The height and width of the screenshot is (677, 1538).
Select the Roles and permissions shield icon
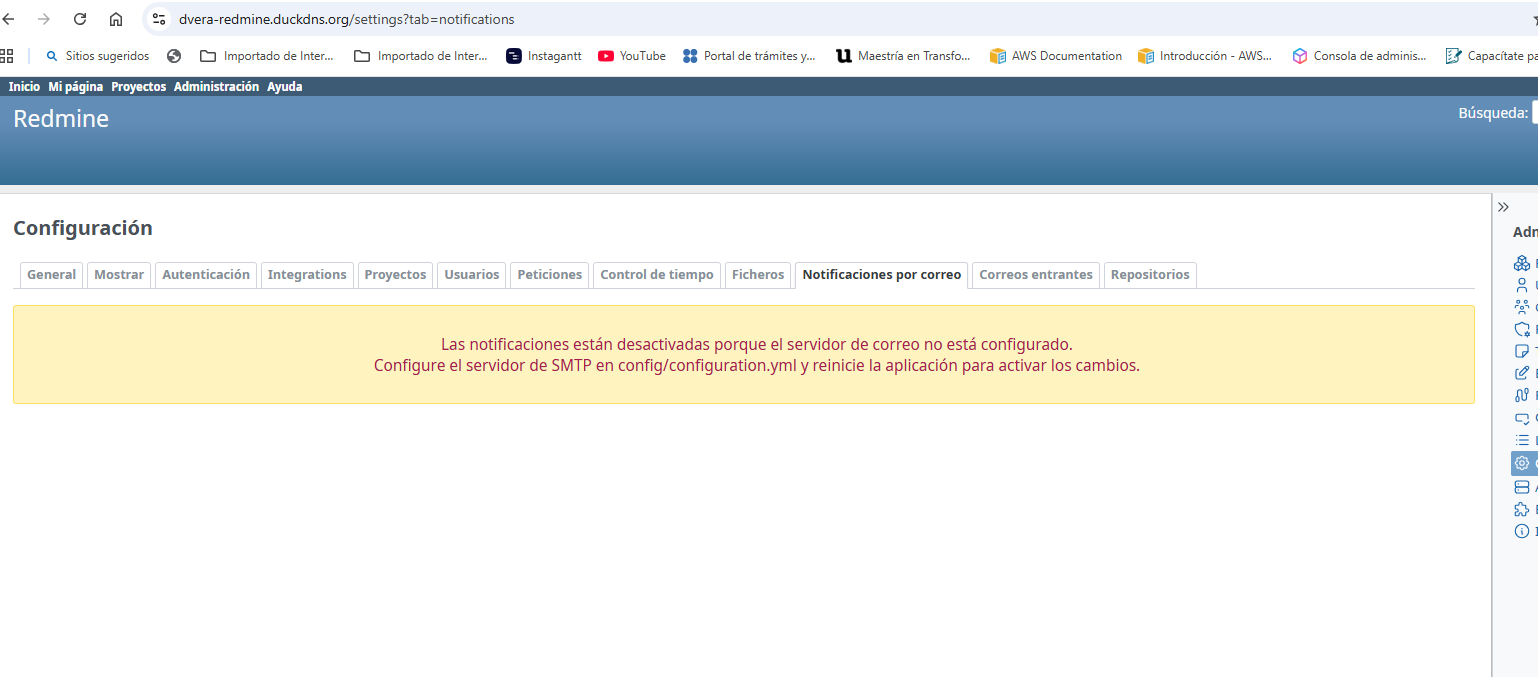pos(1521,330)
